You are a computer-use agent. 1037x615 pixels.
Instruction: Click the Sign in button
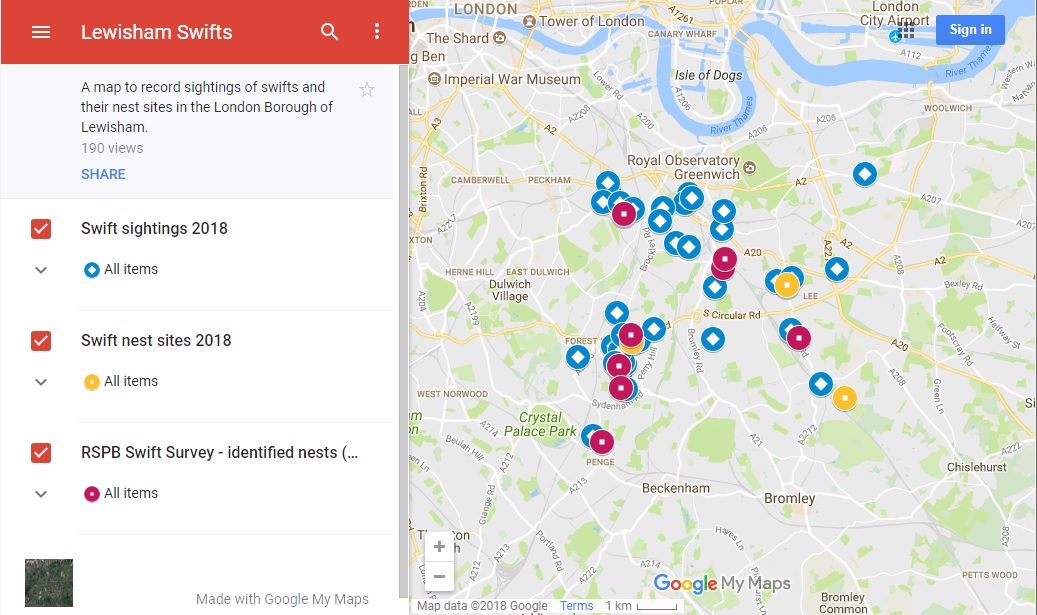point(969,29)
